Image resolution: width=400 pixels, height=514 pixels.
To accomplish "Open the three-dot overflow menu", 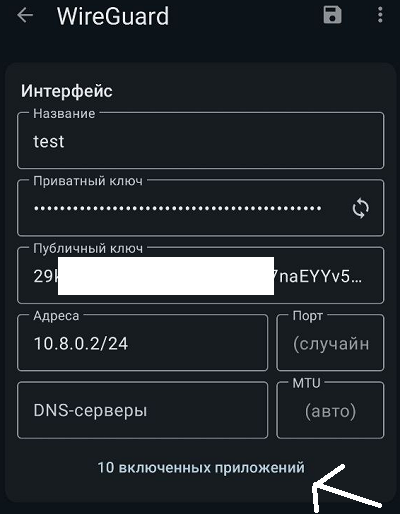I will click(380, 15).
